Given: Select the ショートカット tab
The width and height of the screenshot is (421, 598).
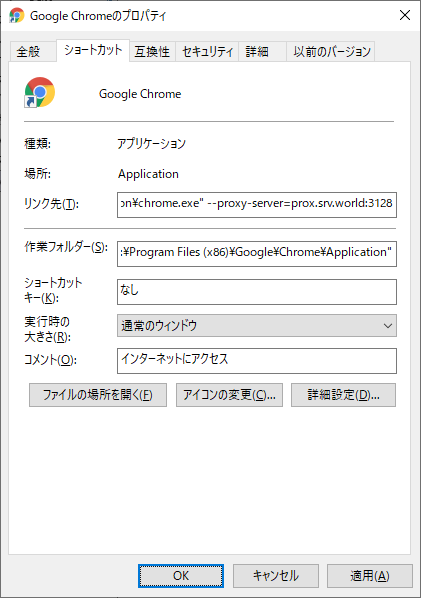Looking at the screenshot, I should click(x=93, y=50).
